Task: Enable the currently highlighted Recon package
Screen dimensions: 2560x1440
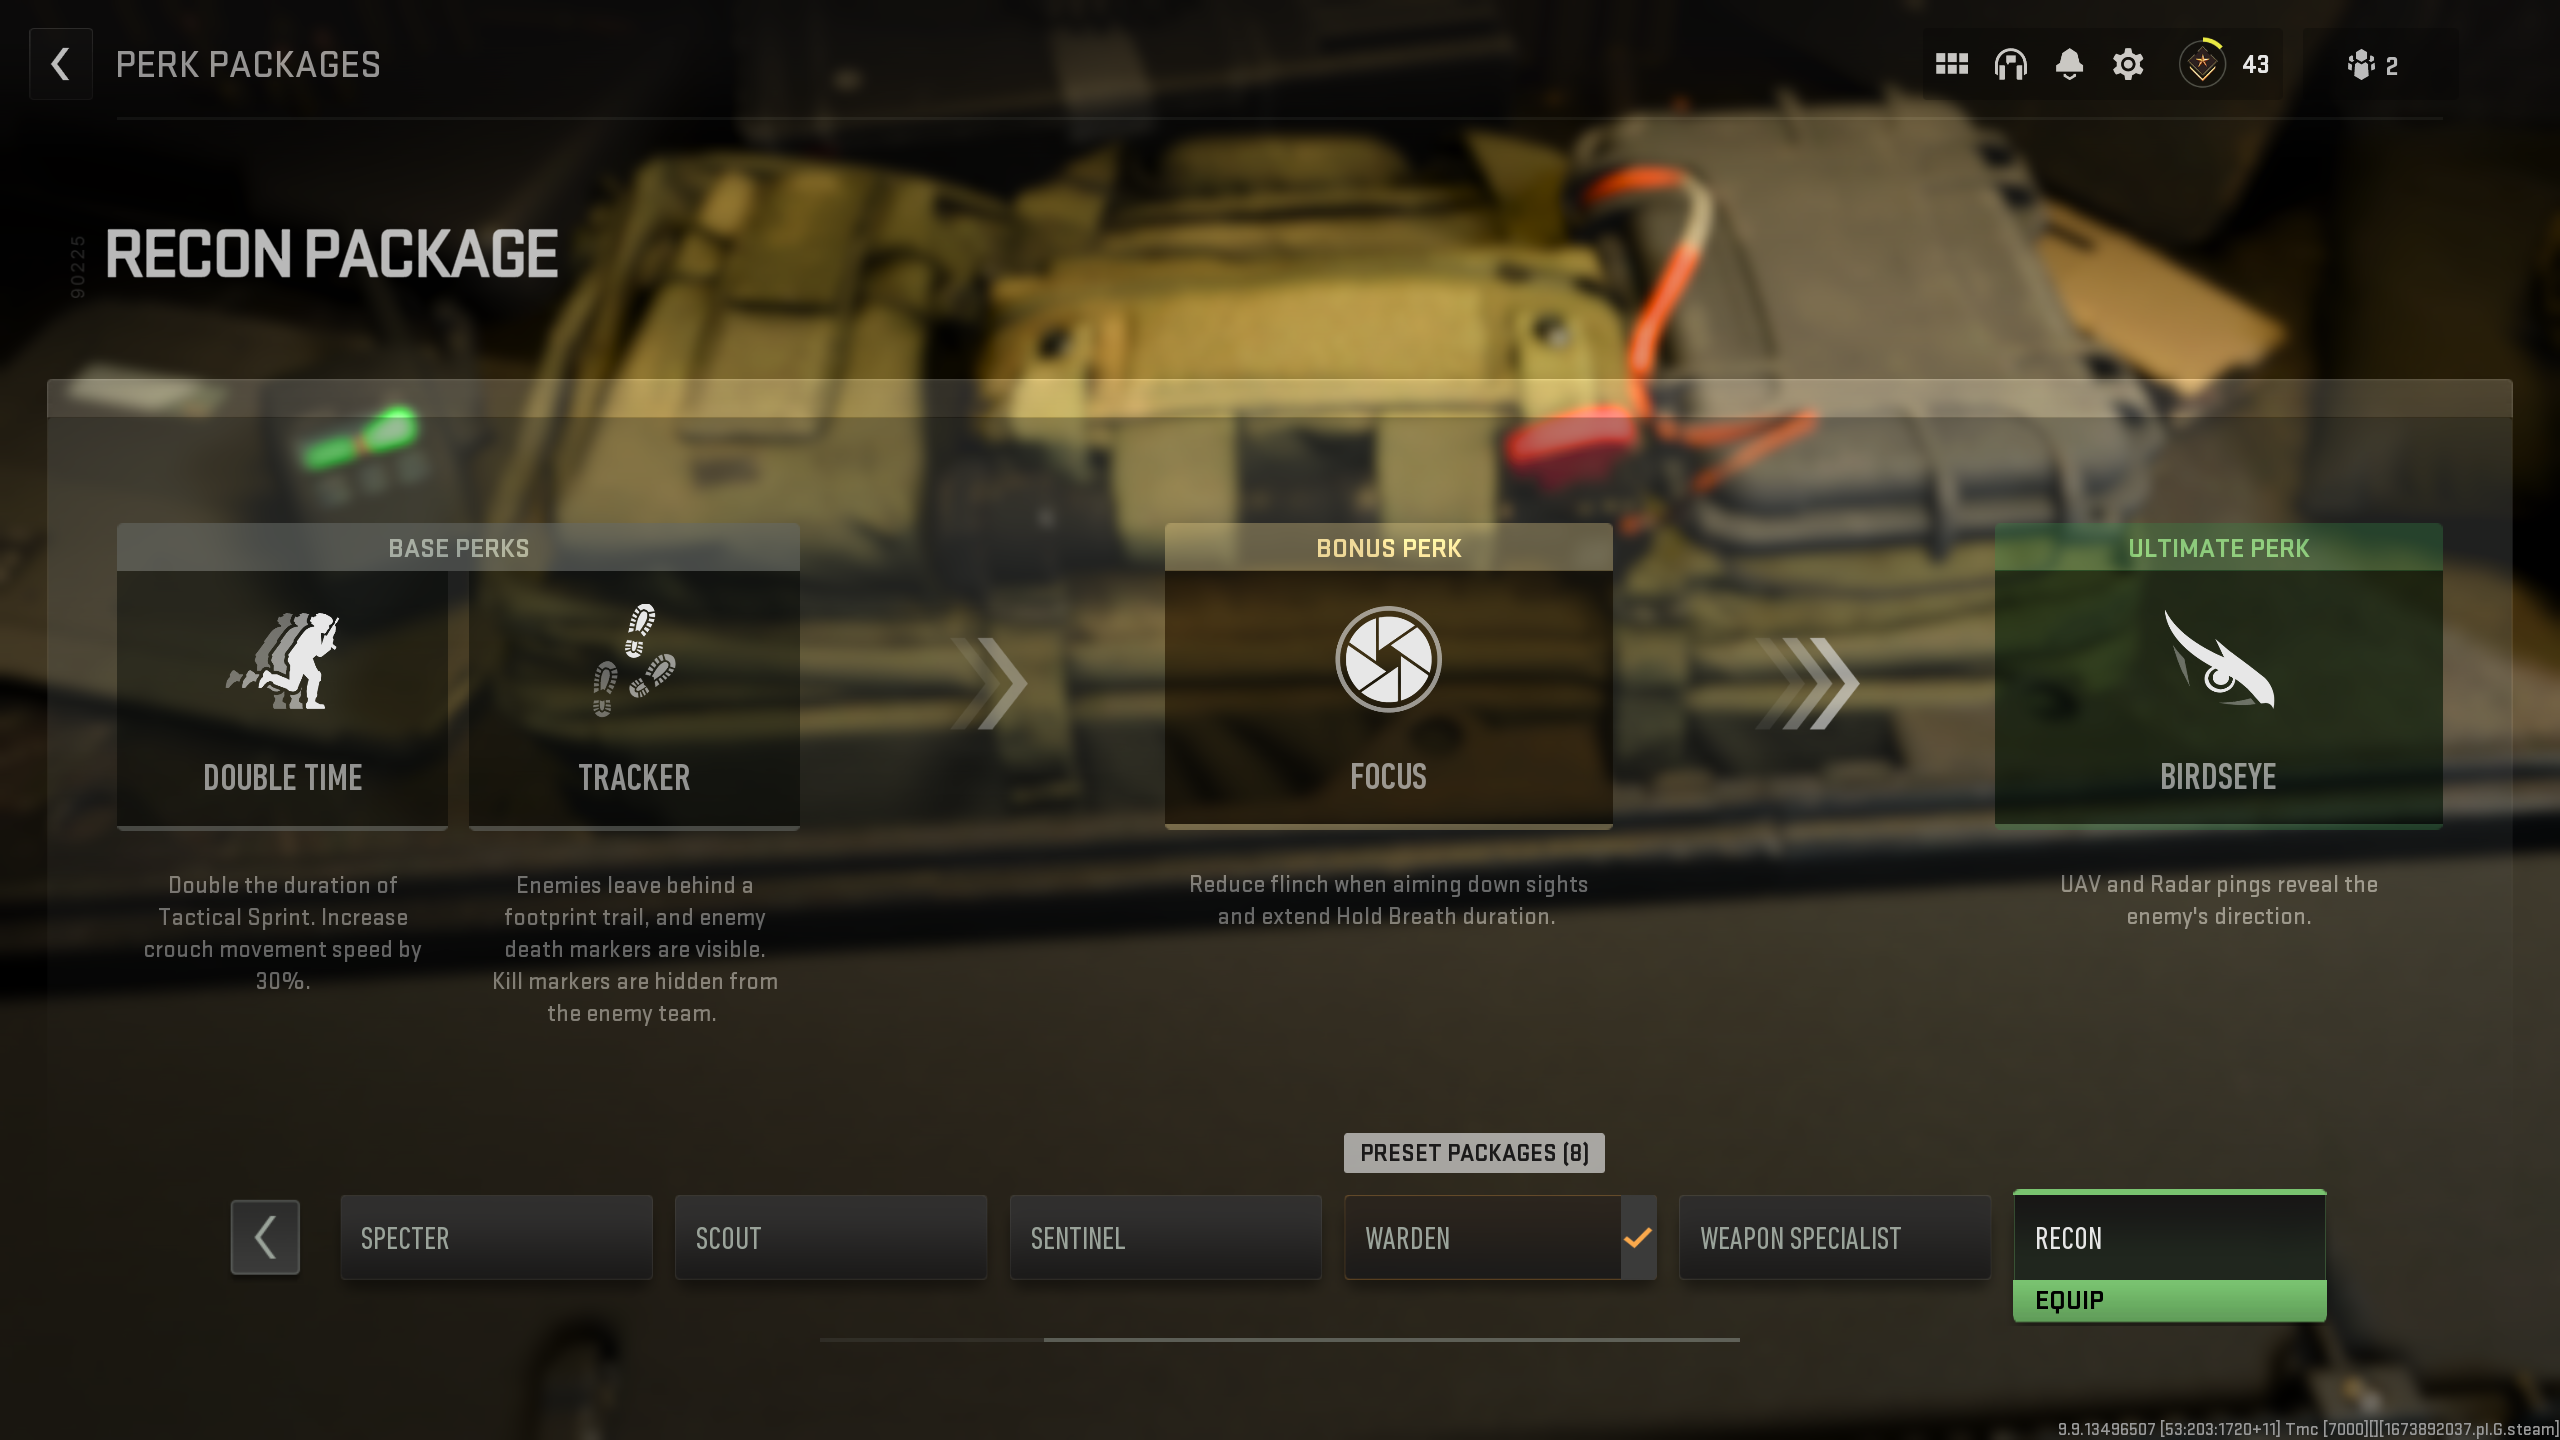Action: [2170, 1299]
